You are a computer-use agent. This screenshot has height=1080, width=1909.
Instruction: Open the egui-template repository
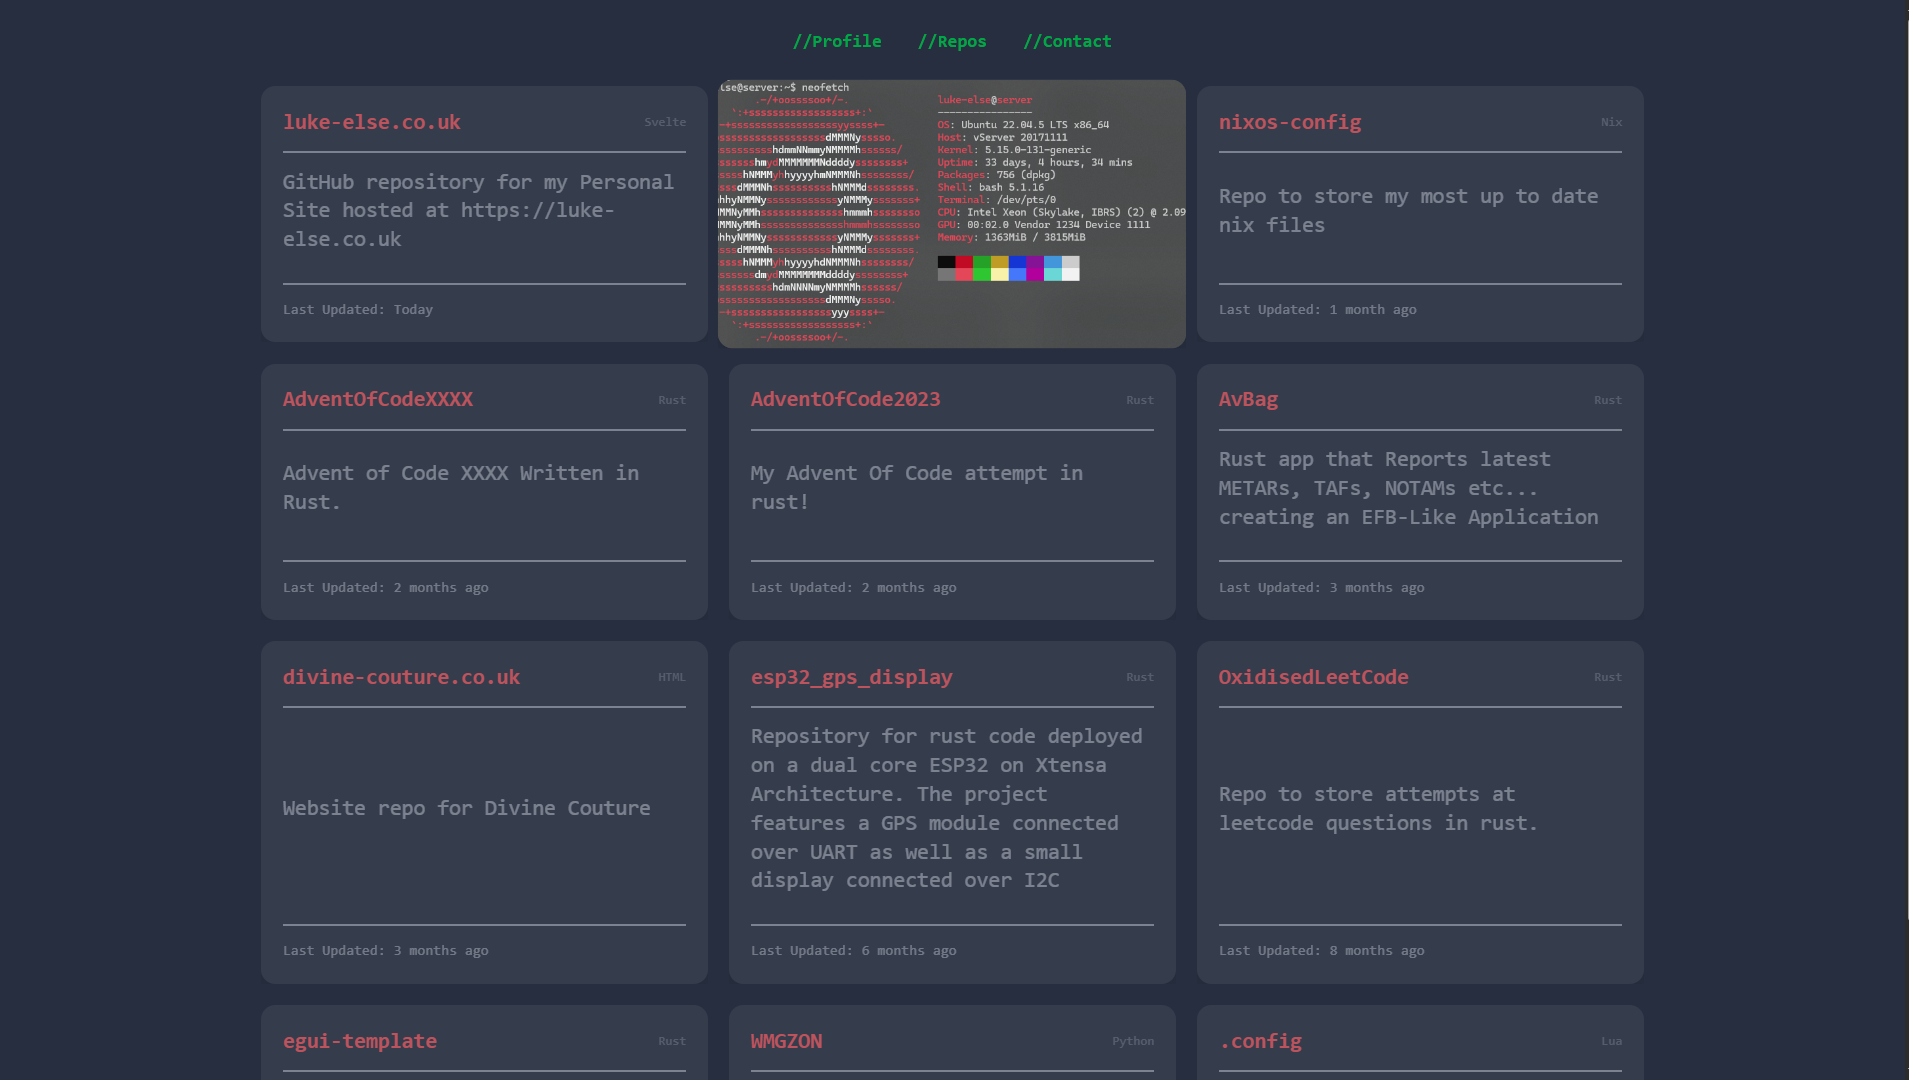click(359, 1041)
